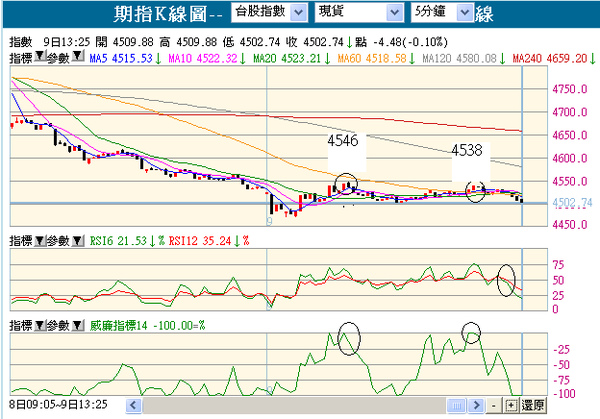
Task: Click the 開 4509.88 opening value
Action: (124, 42)
